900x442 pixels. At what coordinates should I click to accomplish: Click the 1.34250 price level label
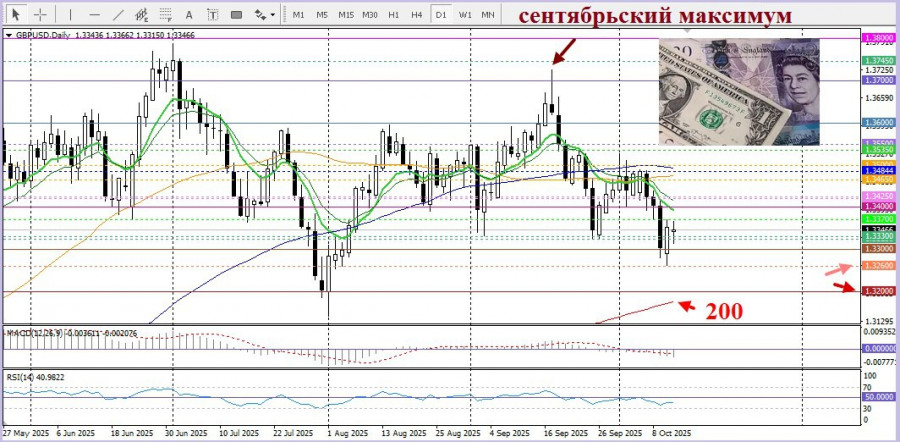tap(878, 196)
